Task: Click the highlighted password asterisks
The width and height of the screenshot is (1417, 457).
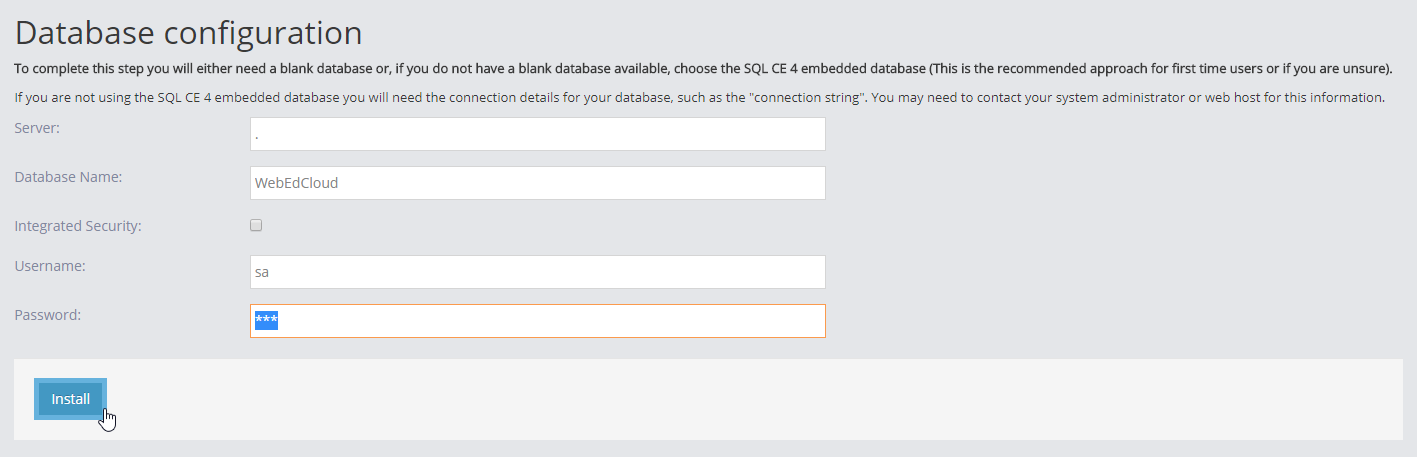Action: tap(266, 321)
